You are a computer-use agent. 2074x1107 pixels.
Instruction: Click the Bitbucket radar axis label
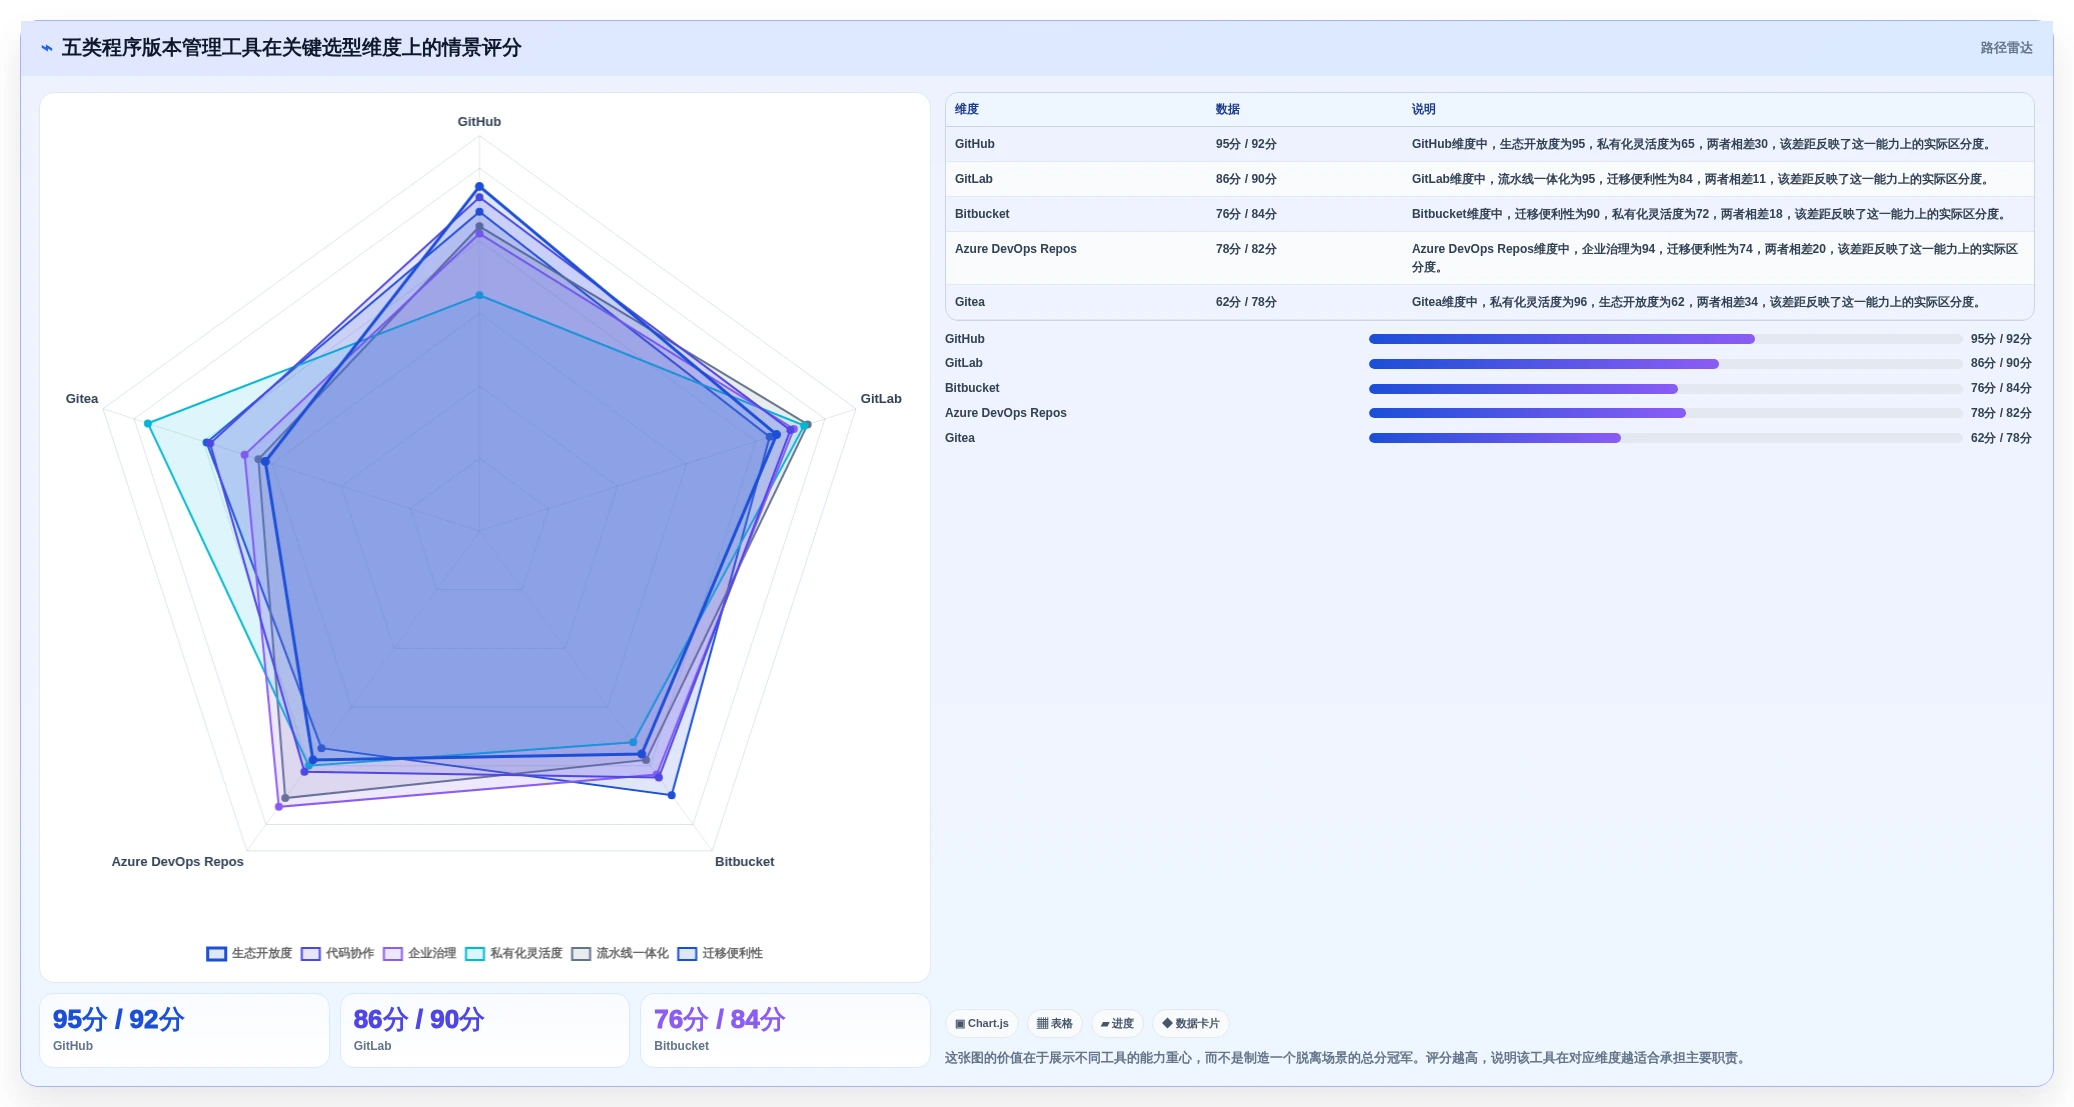(744, 862)
